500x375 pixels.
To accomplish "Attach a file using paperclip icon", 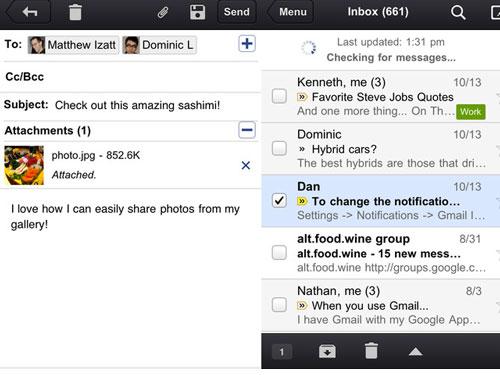I will click(163, 12).
